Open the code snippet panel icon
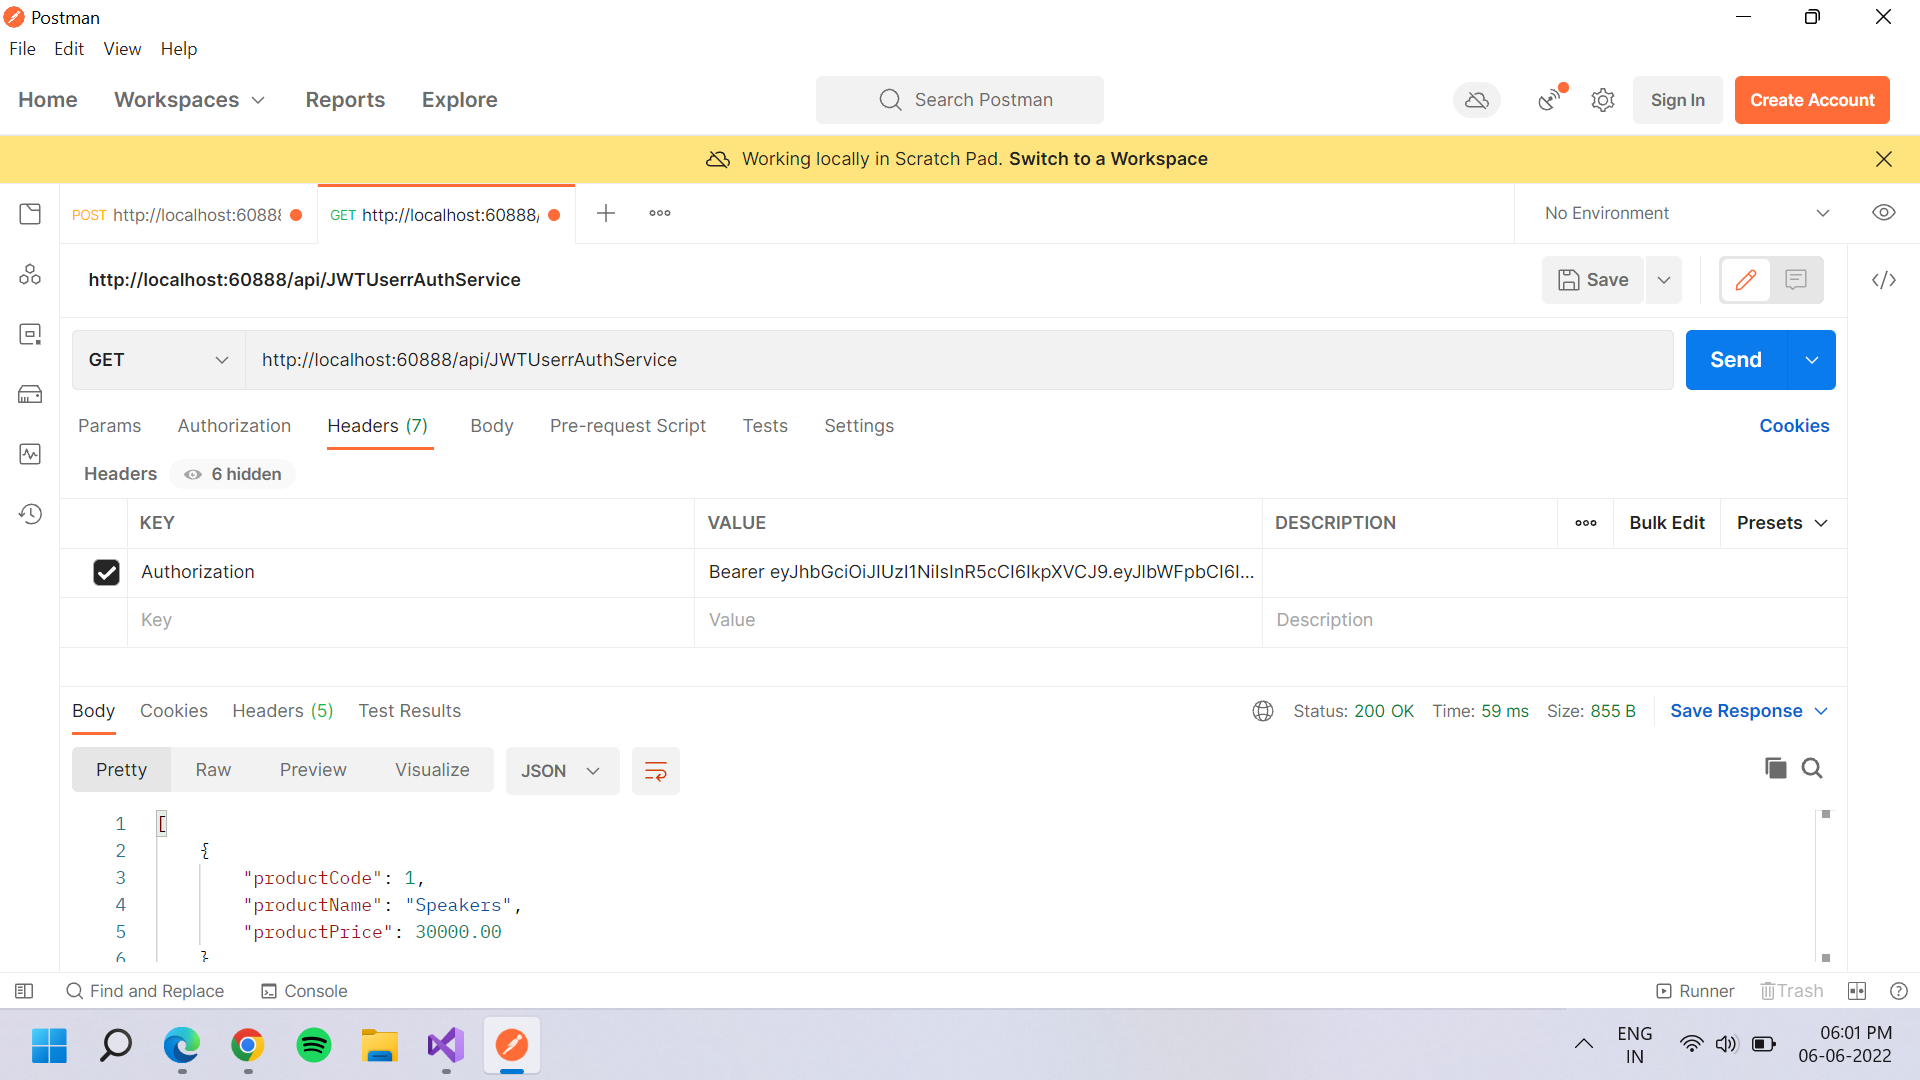This screenshot has height=1080, width=1920. pos(1884,280)
